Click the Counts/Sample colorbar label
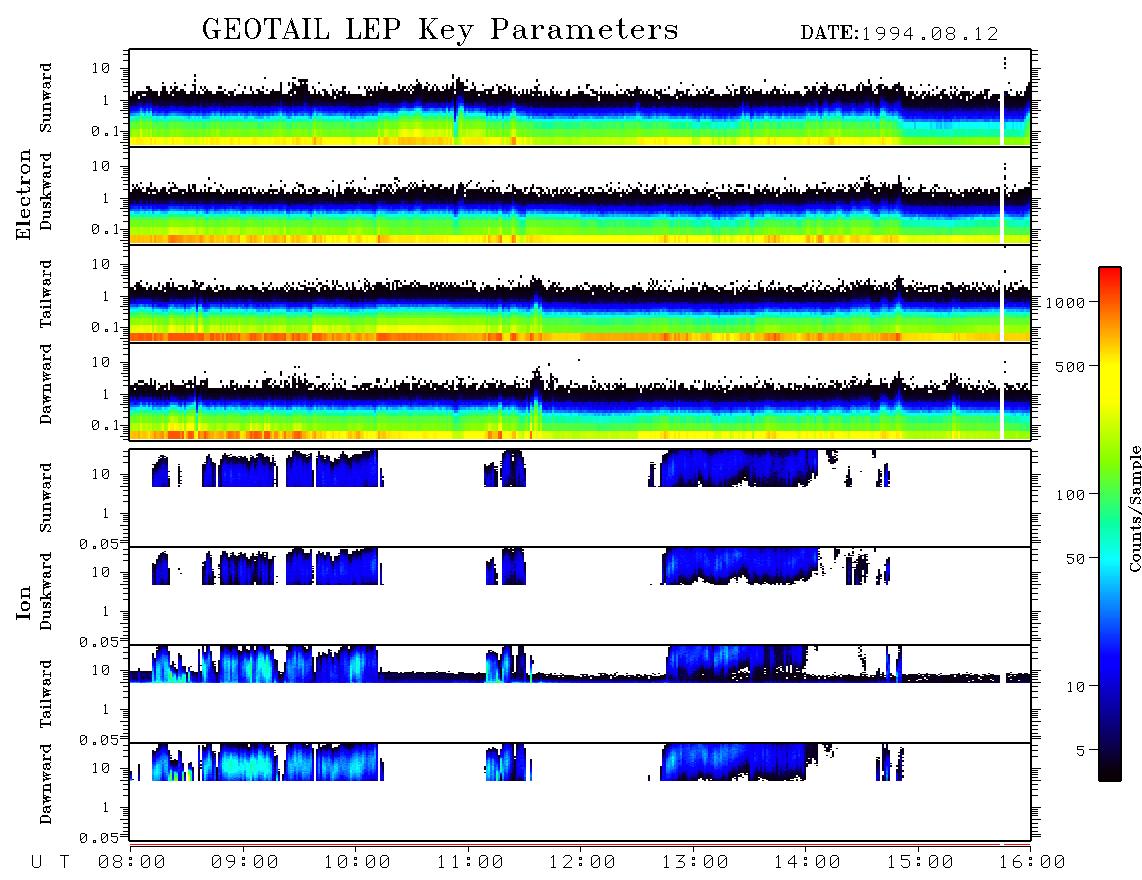The height and width of the screenshot is (880, 1142). point(1134,508)
